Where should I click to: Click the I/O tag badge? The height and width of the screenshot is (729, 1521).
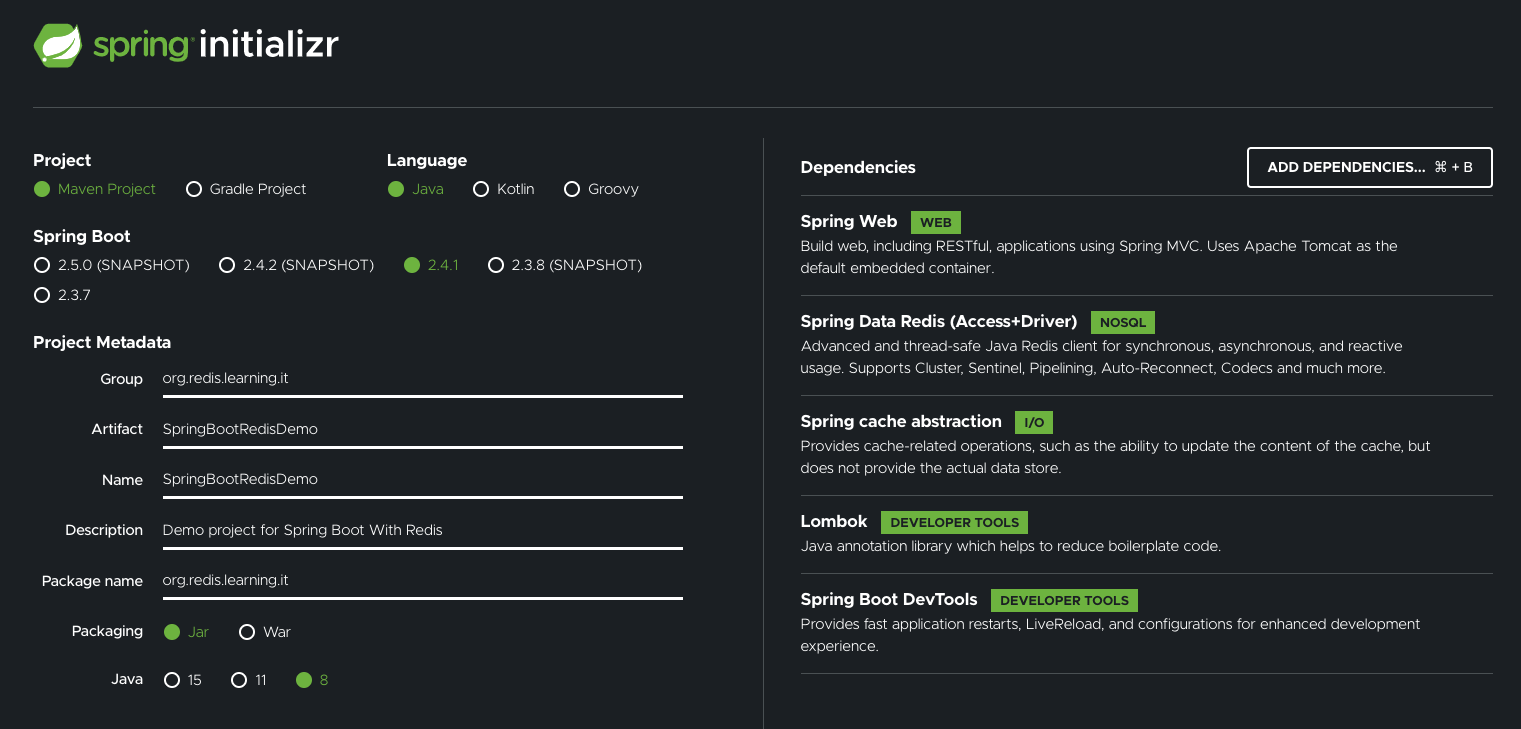tap(1034, 422)
